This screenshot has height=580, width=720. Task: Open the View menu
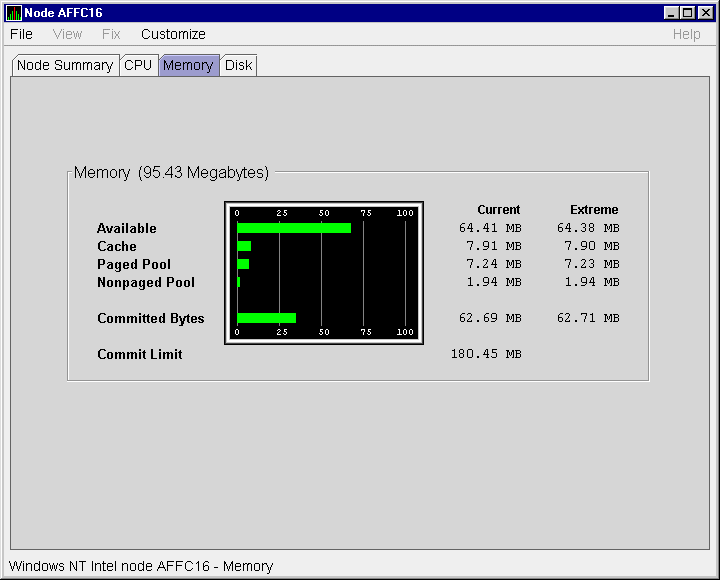[x=67, y=34]
